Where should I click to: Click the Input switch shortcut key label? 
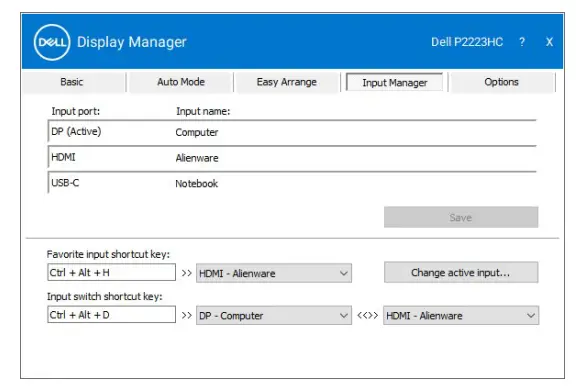[105, 296]
